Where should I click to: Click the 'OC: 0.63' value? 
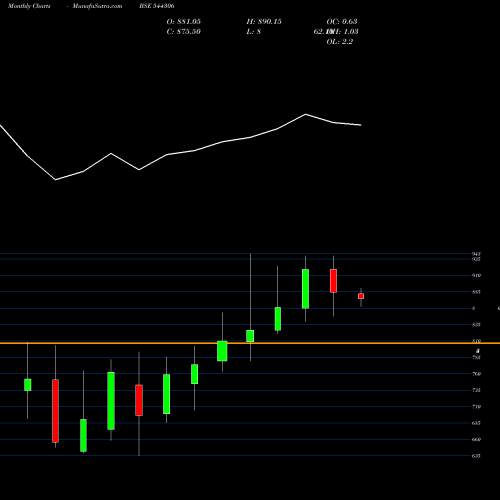point(342,21)
